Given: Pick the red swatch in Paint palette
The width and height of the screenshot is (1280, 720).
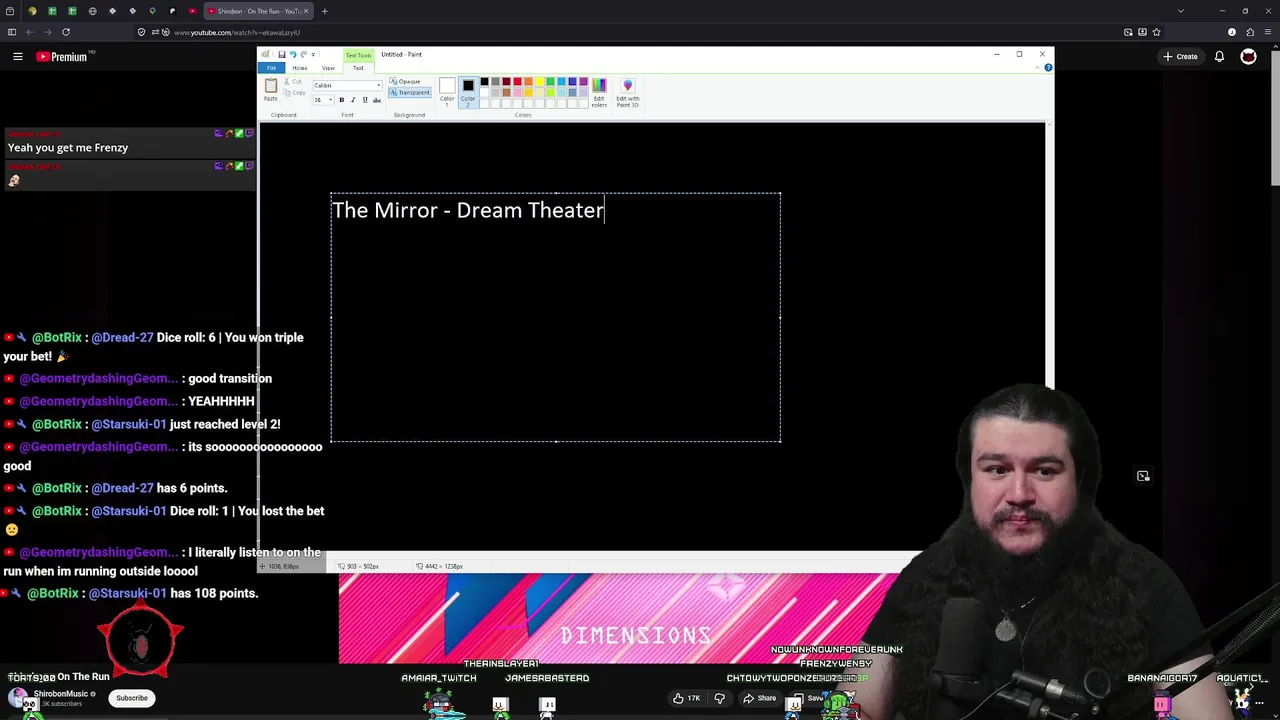Looking at the screenshot, I should pos(517,81).
